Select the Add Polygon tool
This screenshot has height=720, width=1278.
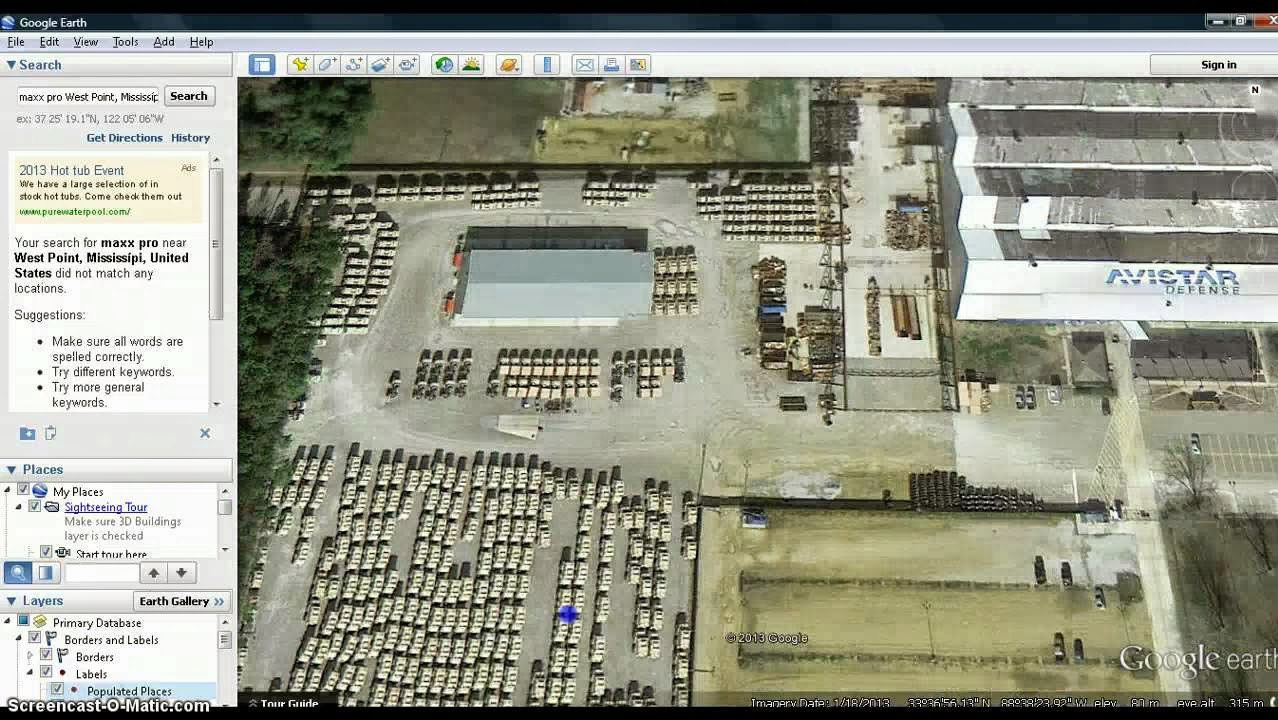(x=327, y=64)
